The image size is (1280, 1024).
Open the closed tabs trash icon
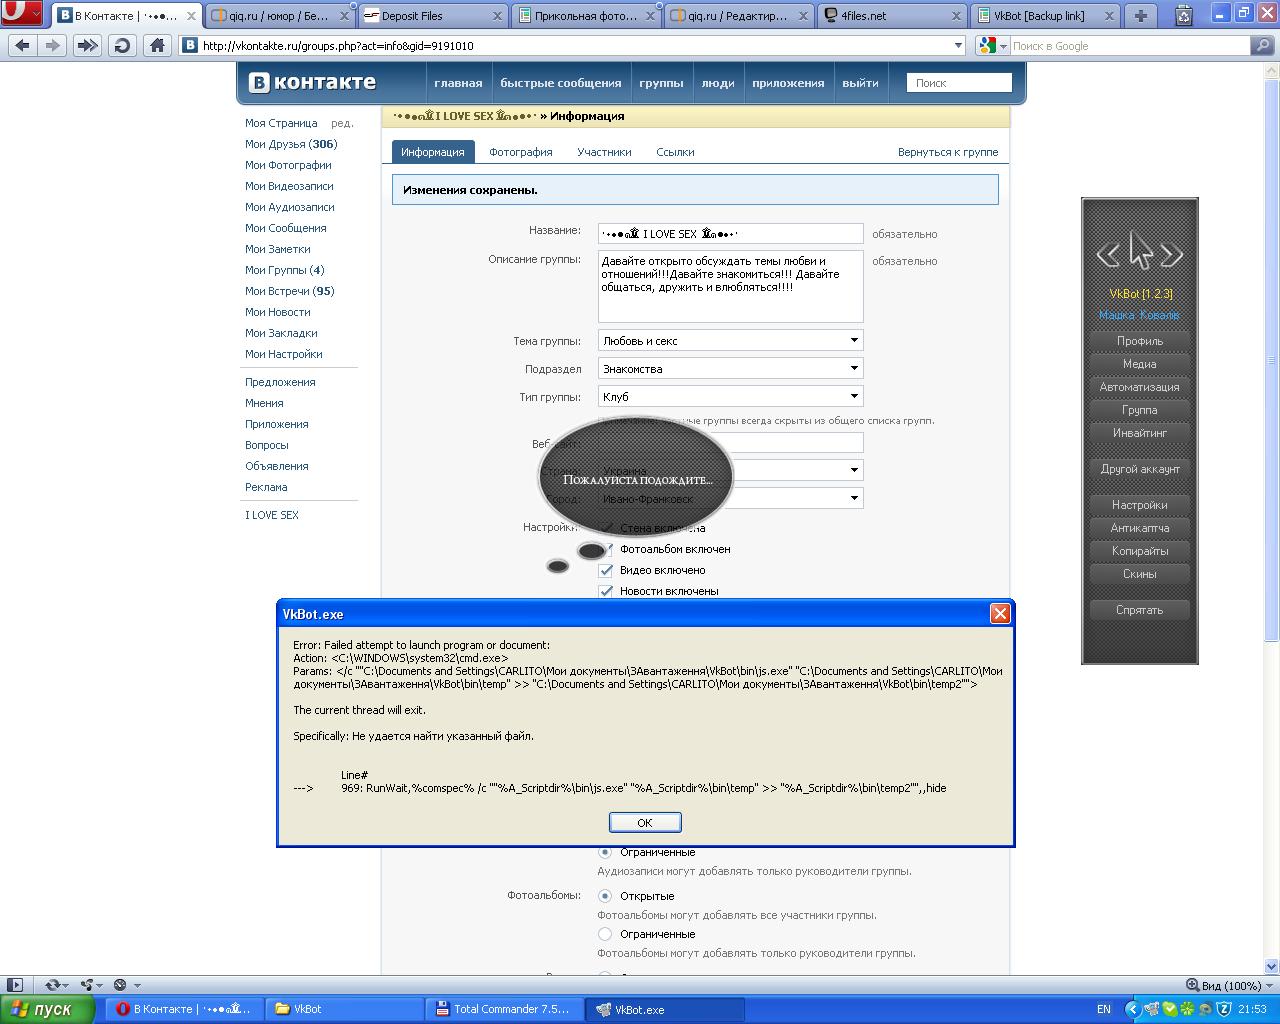coord(1184,15)
